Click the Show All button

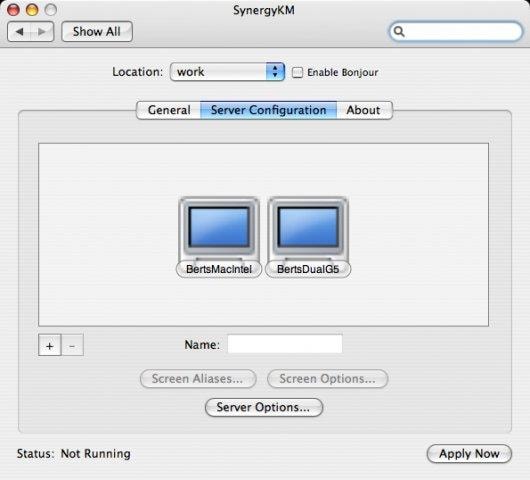coord(97,31)
